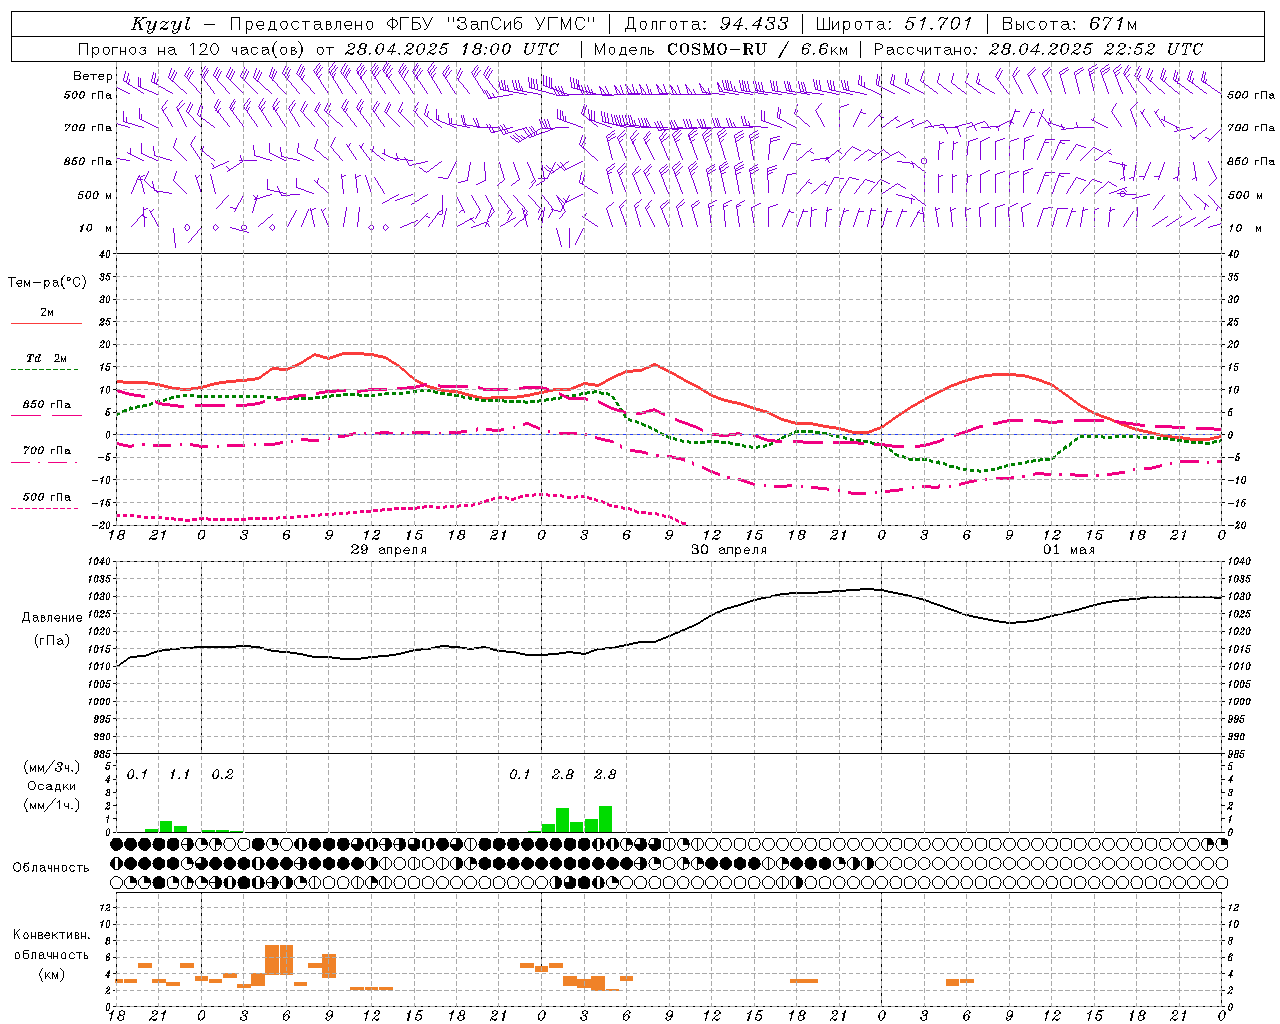Screen dimensions: 1280x1024
Task: Click the "Долгота: 94.433" longitude value
Action: coord(707,24)
